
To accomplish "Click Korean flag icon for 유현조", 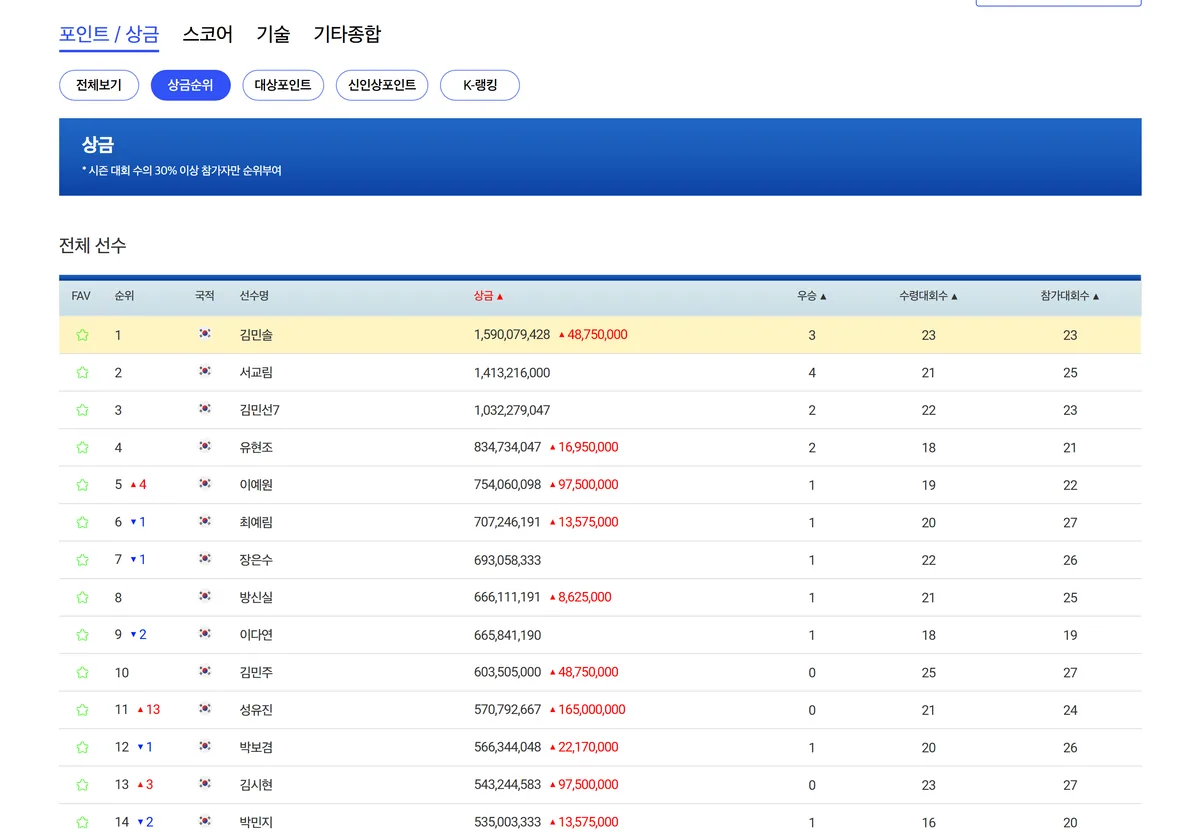I will pyautogui.click(x=205, y=446).
